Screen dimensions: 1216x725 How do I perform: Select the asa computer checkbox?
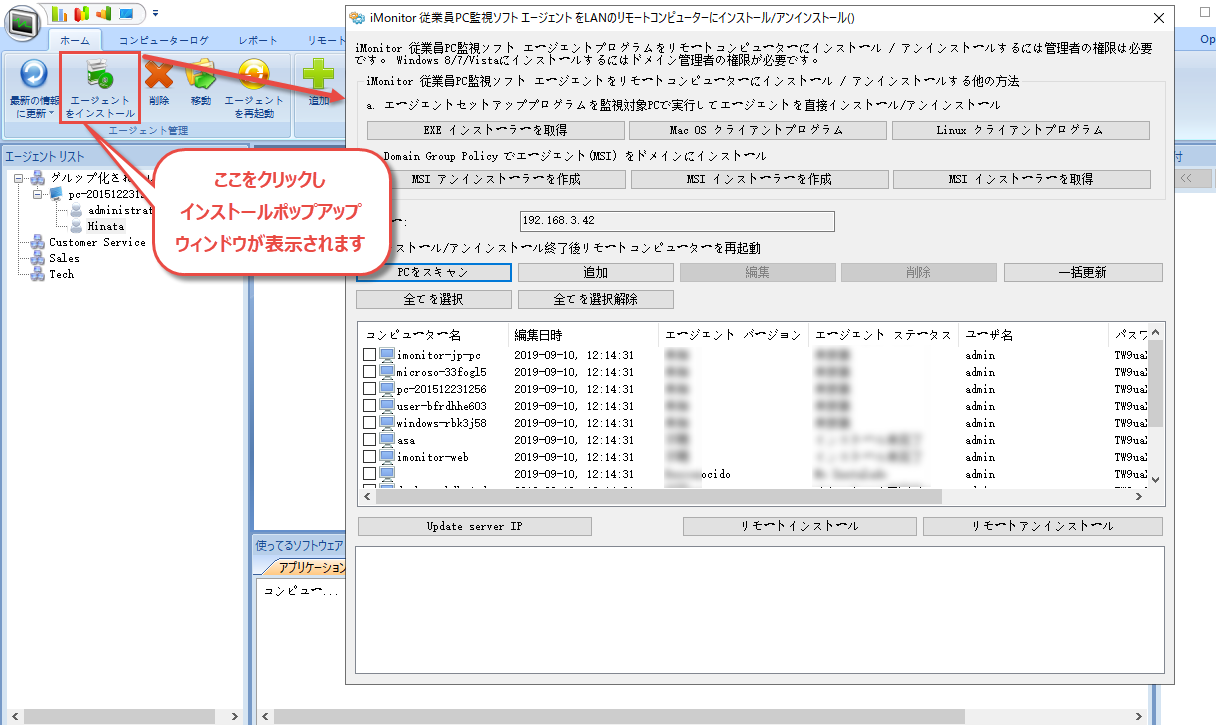tap(369, 440)
